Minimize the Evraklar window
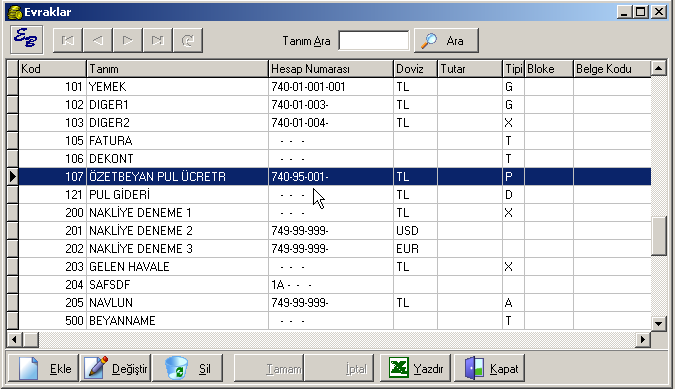675x389 pixels. [x=624, y=12]
